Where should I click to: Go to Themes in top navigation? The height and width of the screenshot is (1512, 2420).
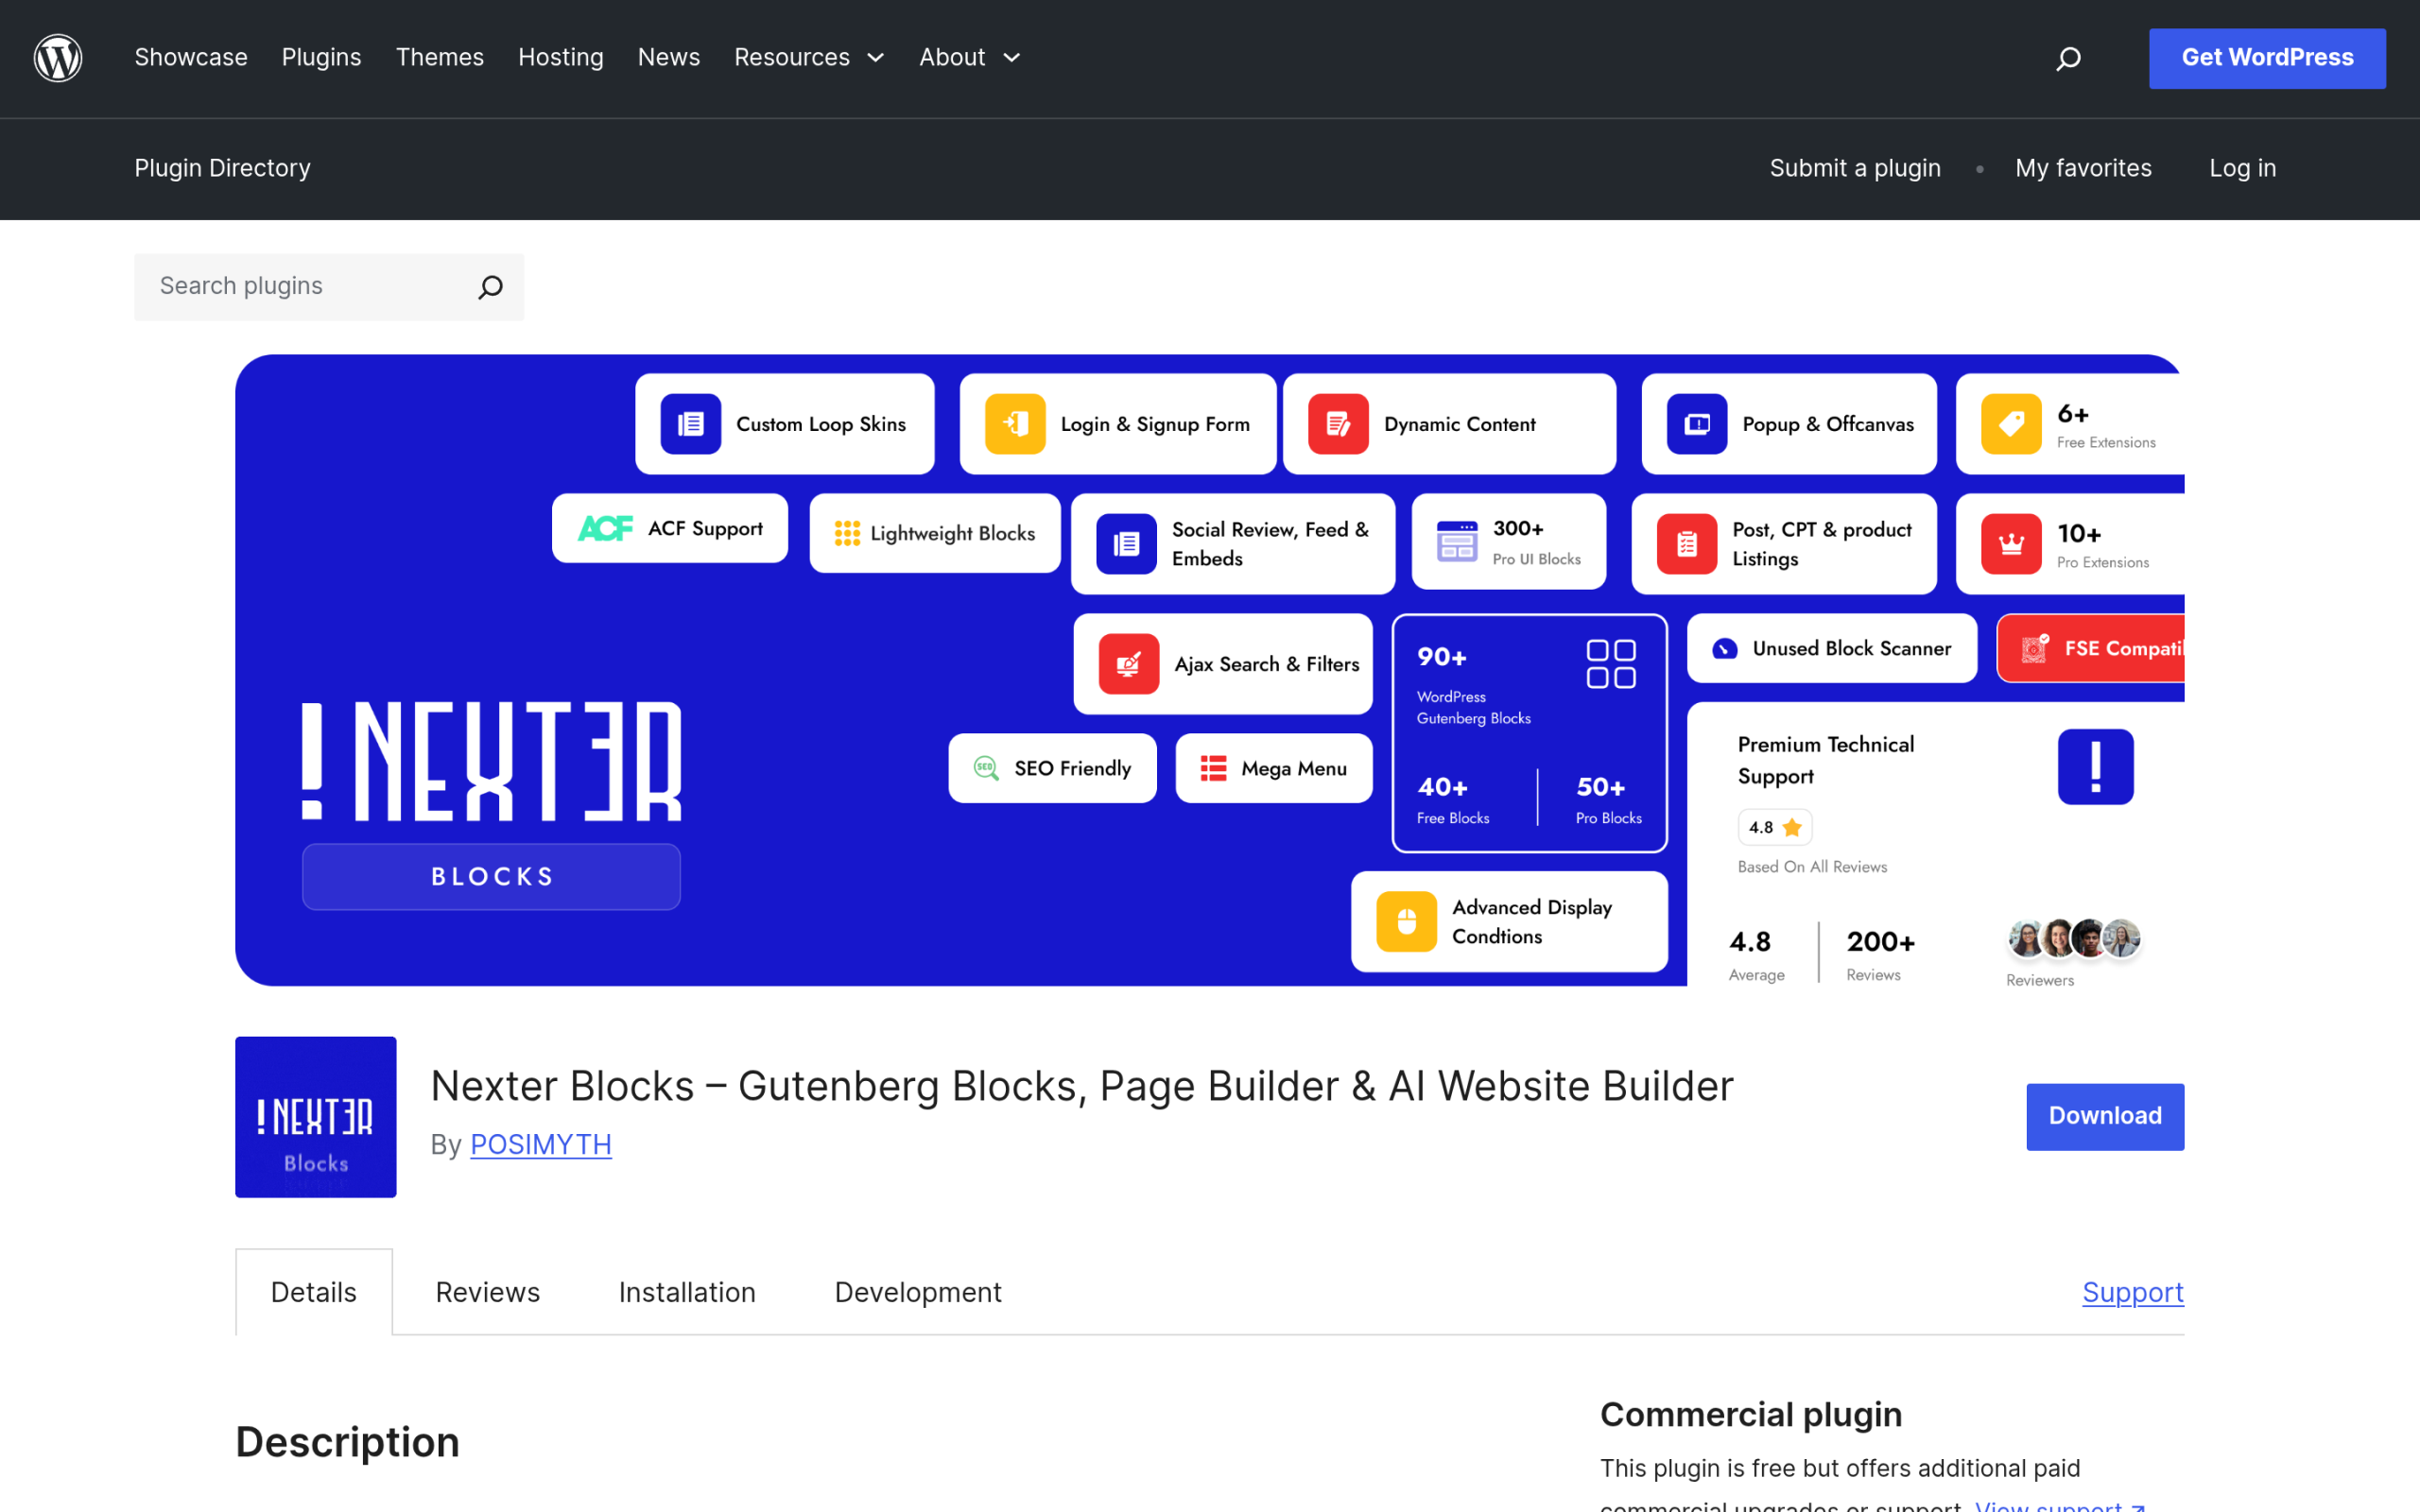pyautogui.click(x=440, y=58)
